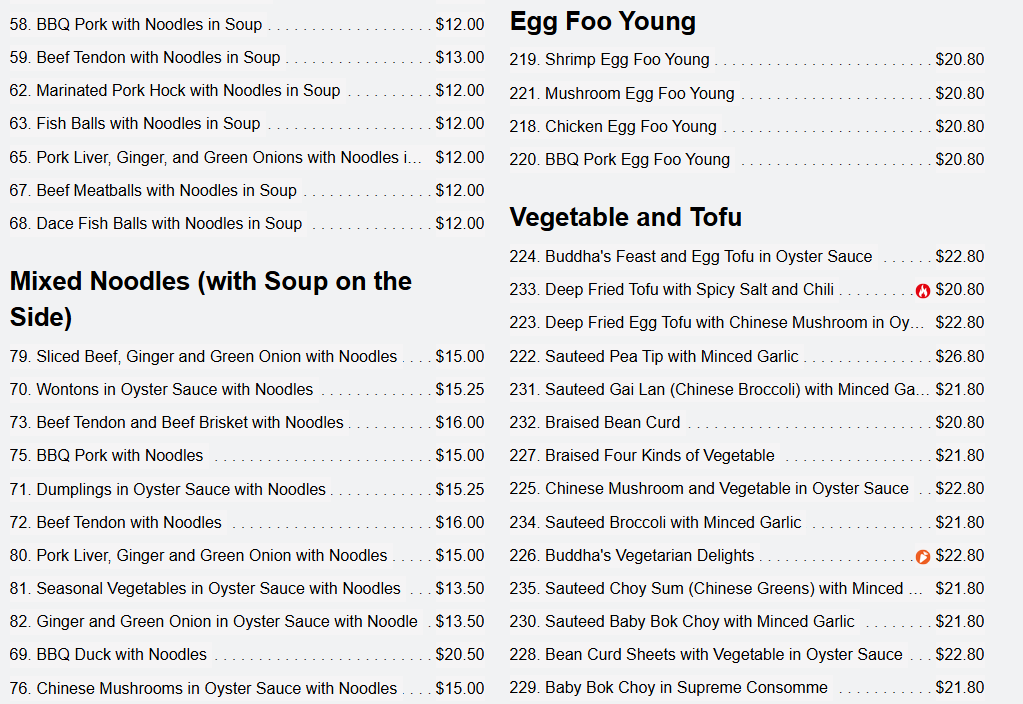Click the Mixed Noodles section heading

click(211, 299)
